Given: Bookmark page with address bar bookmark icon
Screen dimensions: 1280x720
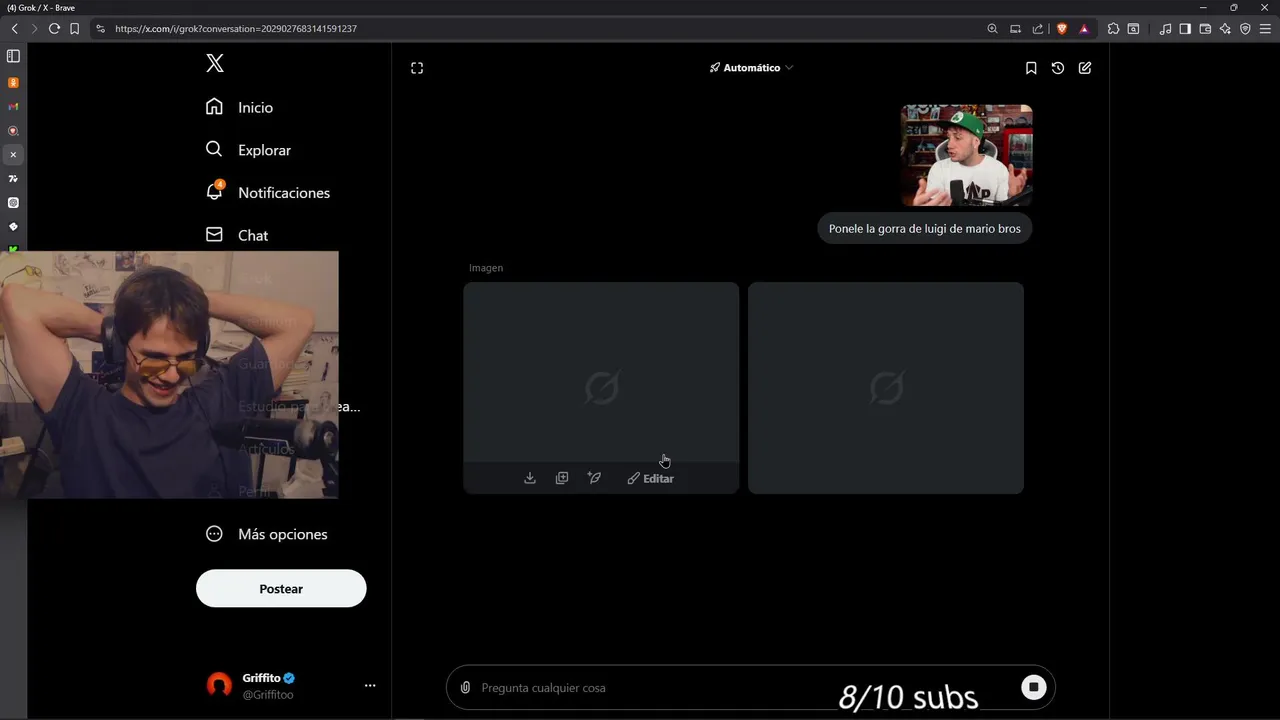Looking at the screenshot, I should click(x=74, y=29).
